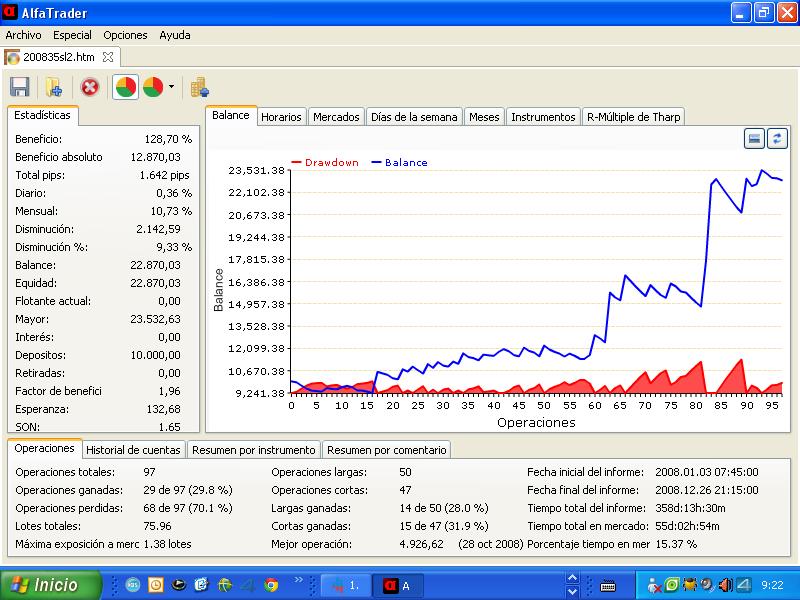The width and height of the screenshot is (800, 600).
Task: Switch to the Horarios tab
Action: coord(281,117)
